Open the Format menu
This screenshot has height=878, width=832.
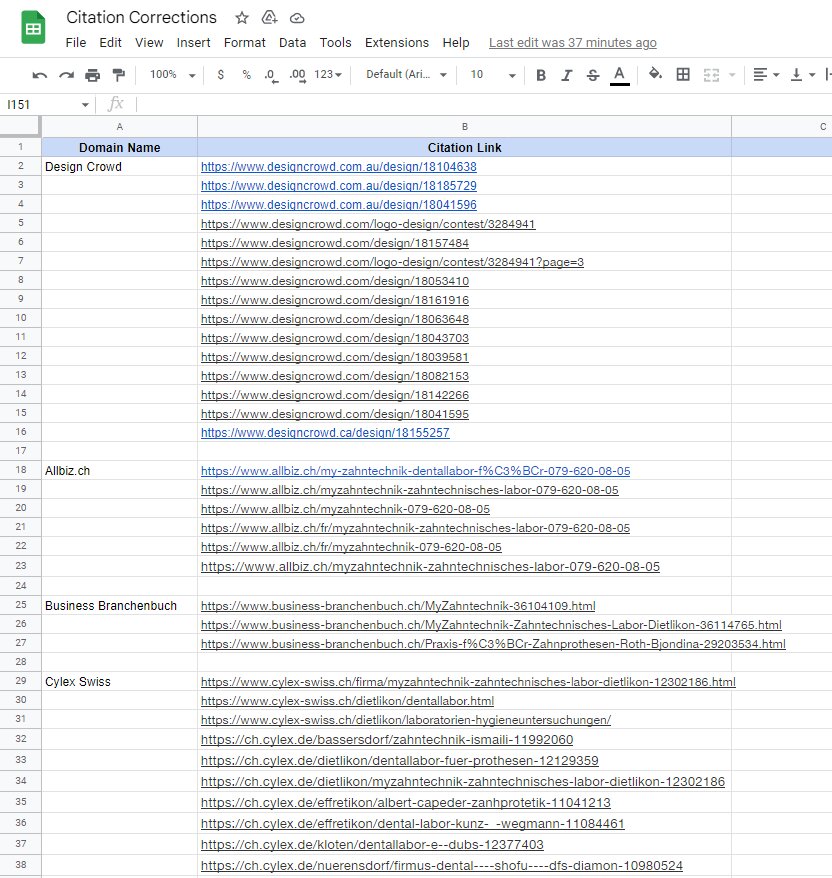245,43
